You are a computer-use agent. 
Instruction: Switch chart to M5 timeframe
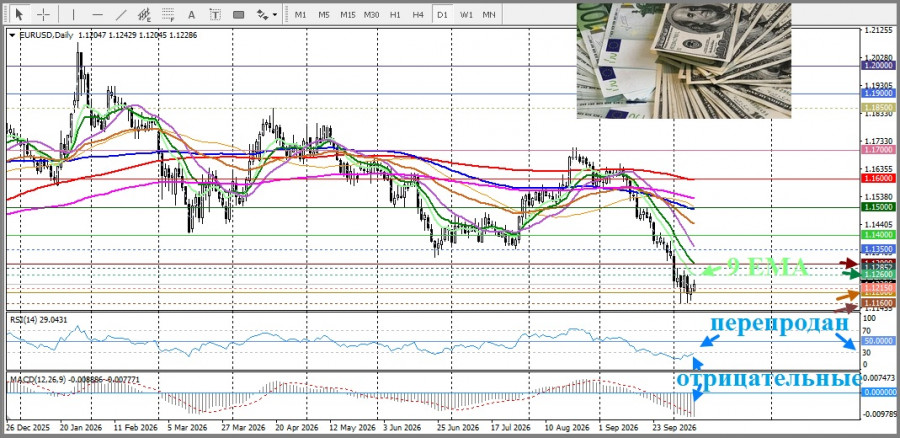[324, 15]
